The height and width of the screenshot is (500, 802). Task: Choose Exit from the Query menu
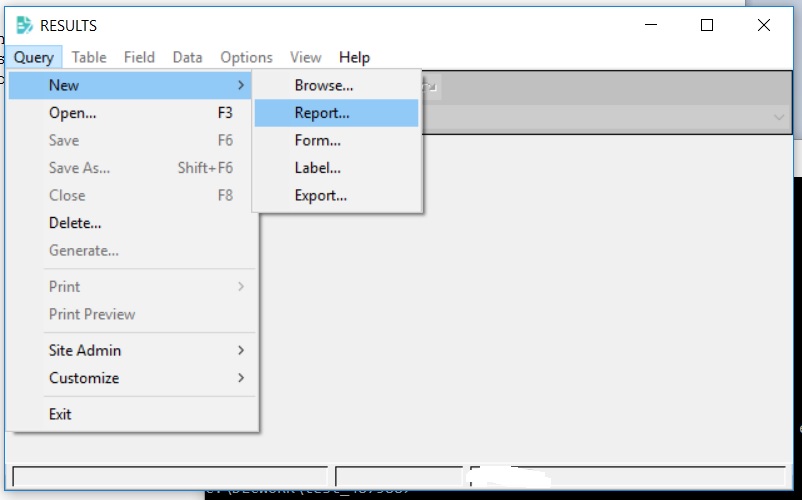(130, 415)
